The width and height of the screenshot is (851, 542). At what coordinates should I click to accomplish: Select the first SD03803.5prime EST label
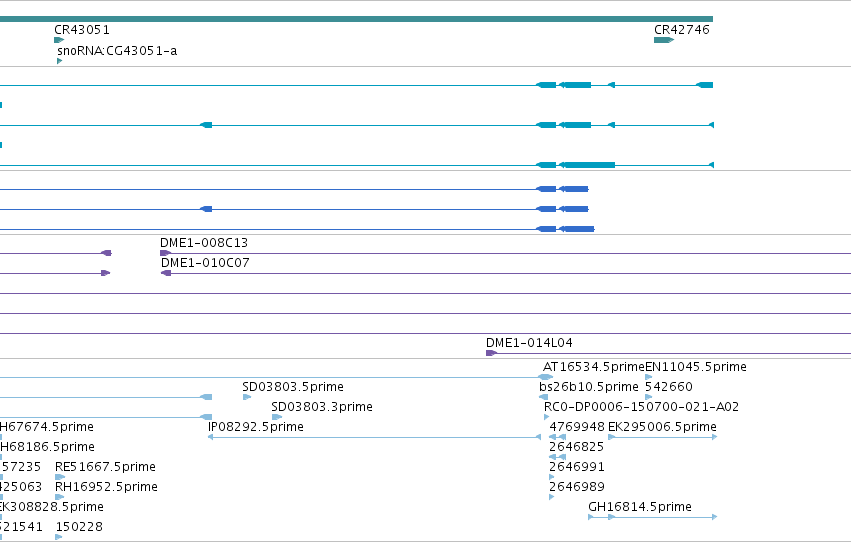293,387
